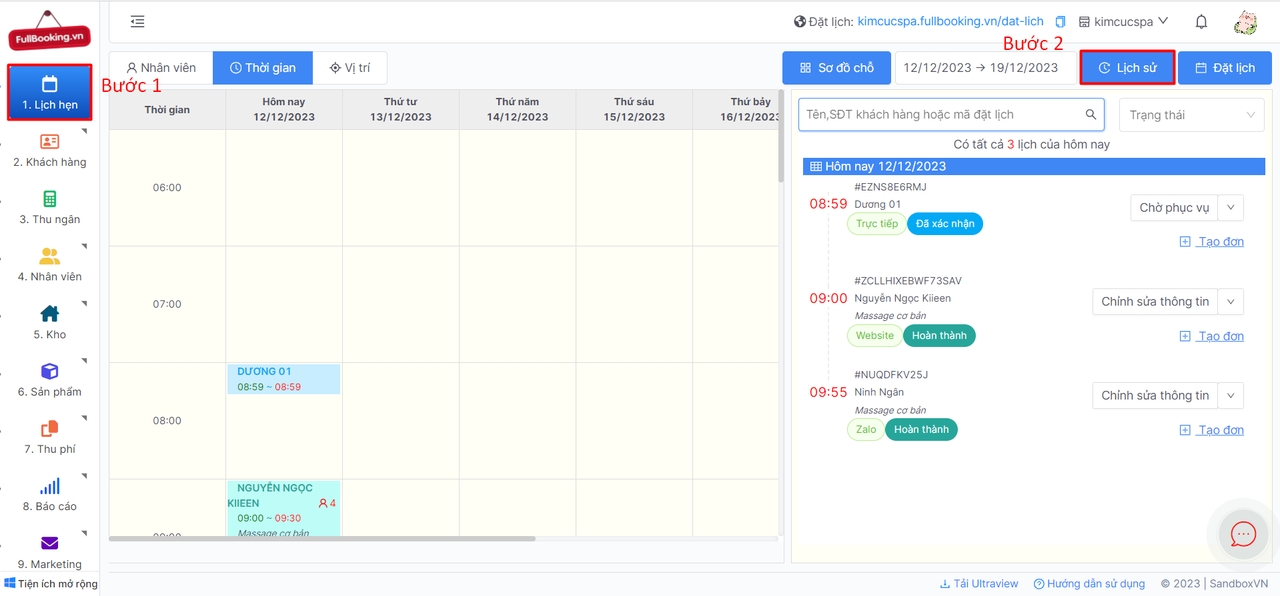
Task: Open the date range picker 12/12/2023
Action: click(x=980, y=68)
